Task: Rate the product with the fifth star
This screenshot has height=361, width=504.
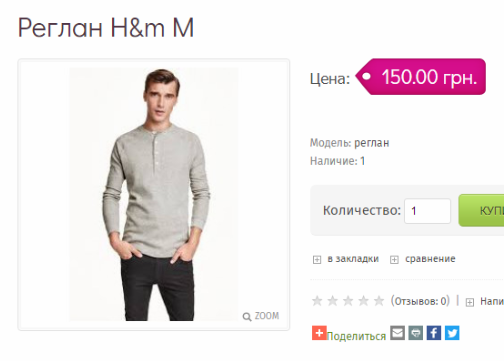Action: 379,301
